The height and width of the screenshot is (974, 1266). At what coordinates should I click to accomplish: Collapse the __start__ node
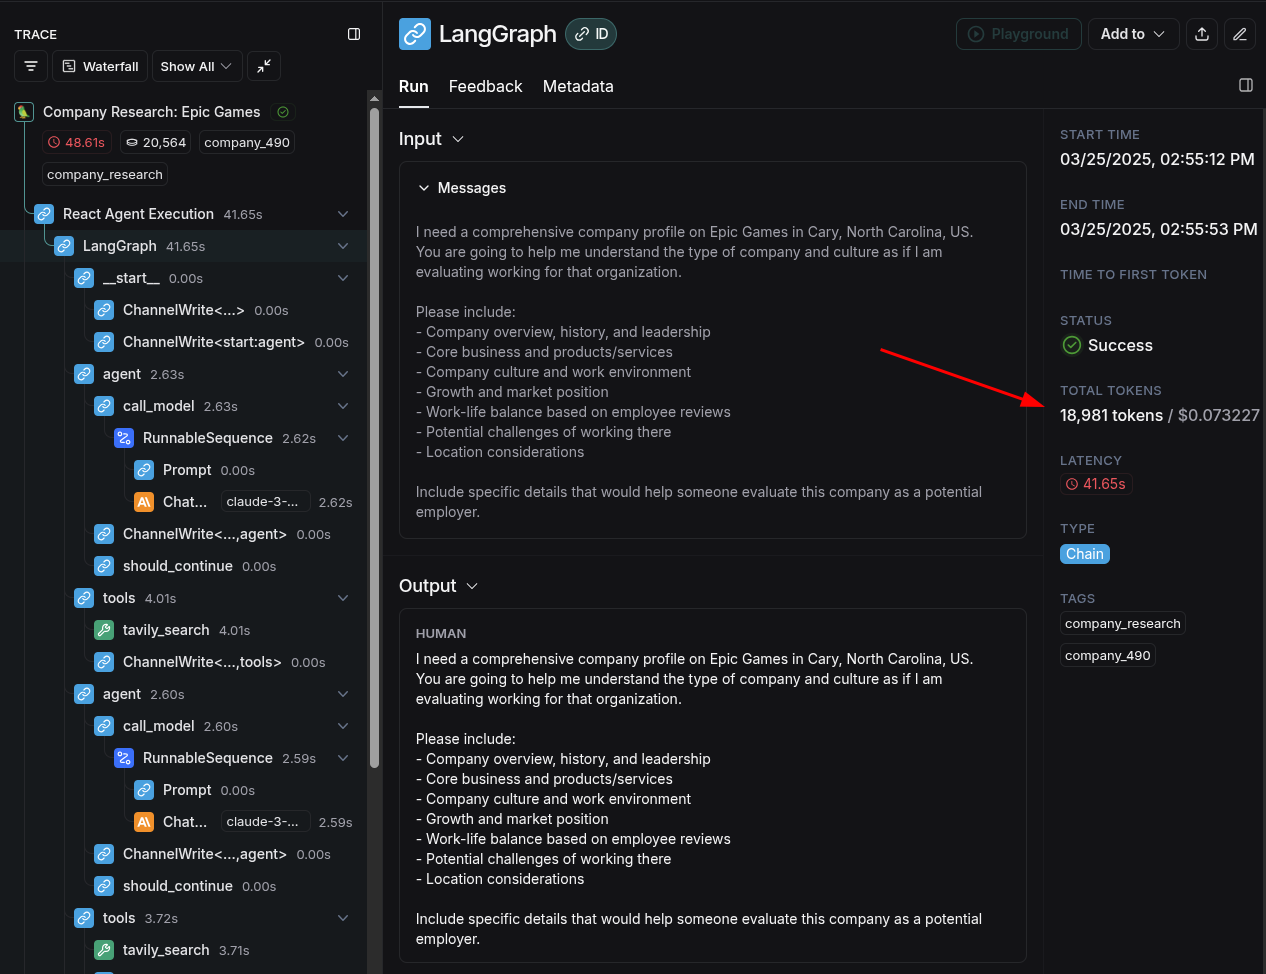click(343, 278)
